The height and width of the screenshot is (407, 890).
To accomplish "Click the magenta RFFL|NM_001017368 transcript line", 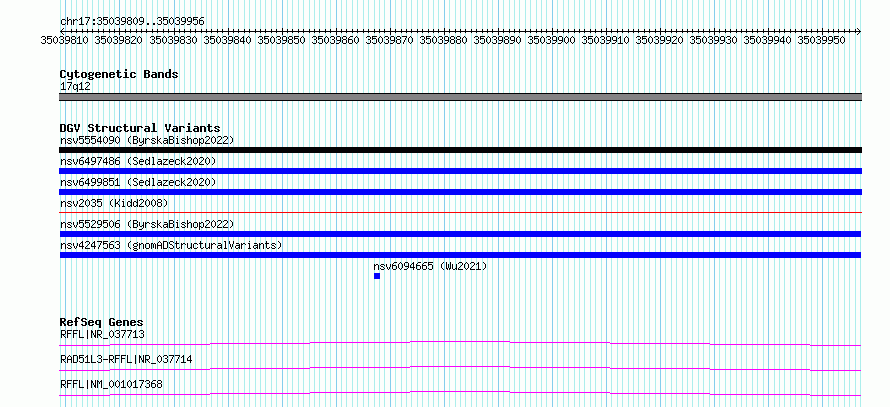I will (x=460, y=393).
